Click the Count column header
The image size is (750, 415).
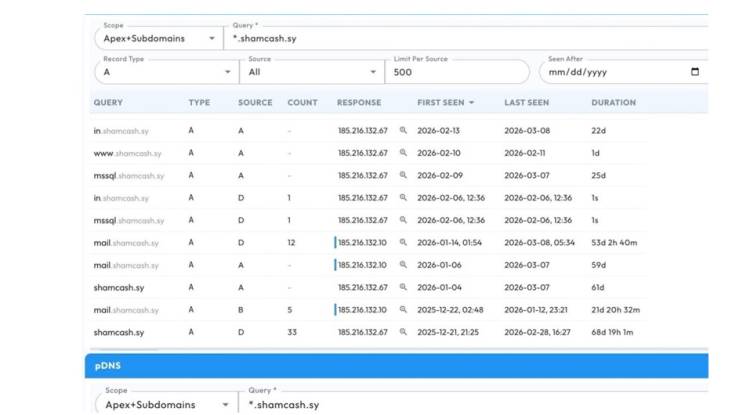302,103
